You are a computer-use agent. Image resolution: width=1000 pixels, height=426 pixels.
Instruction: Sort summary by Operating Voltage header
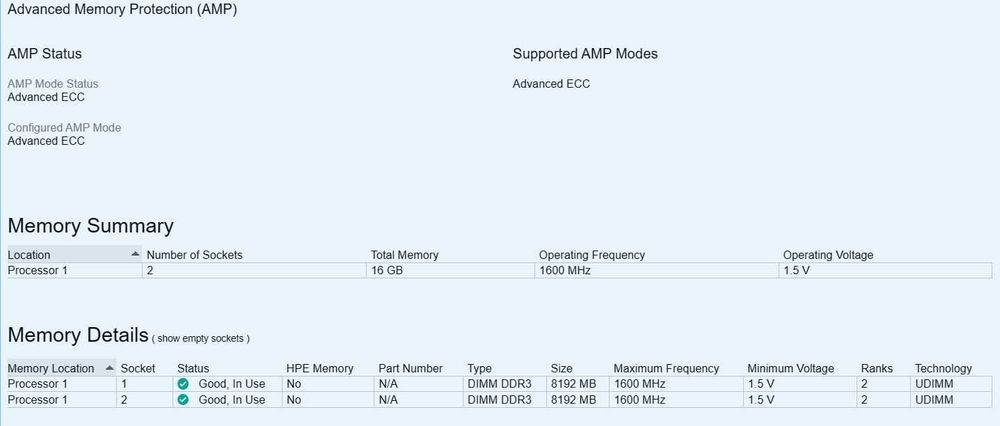pyautogui.click(x=827, y=255)
